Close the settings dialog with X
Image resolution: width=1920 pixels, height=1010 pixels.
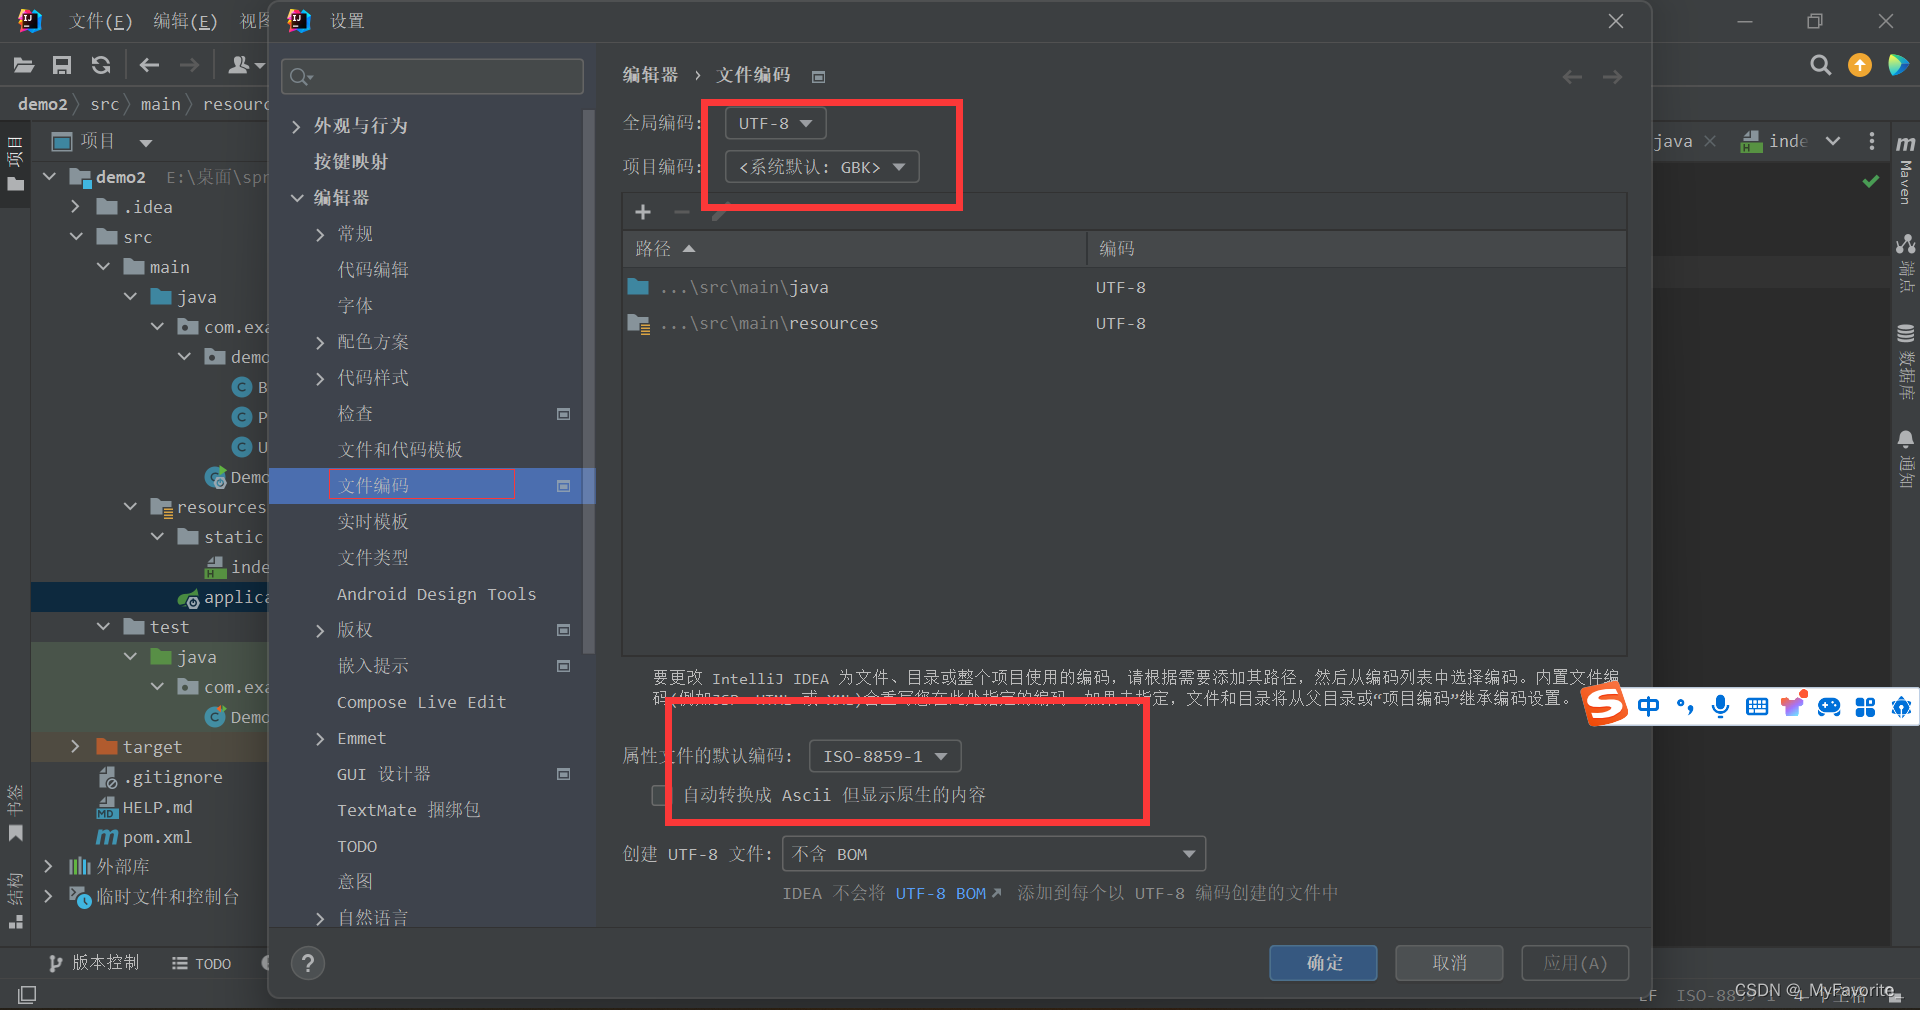point(1615,21)
